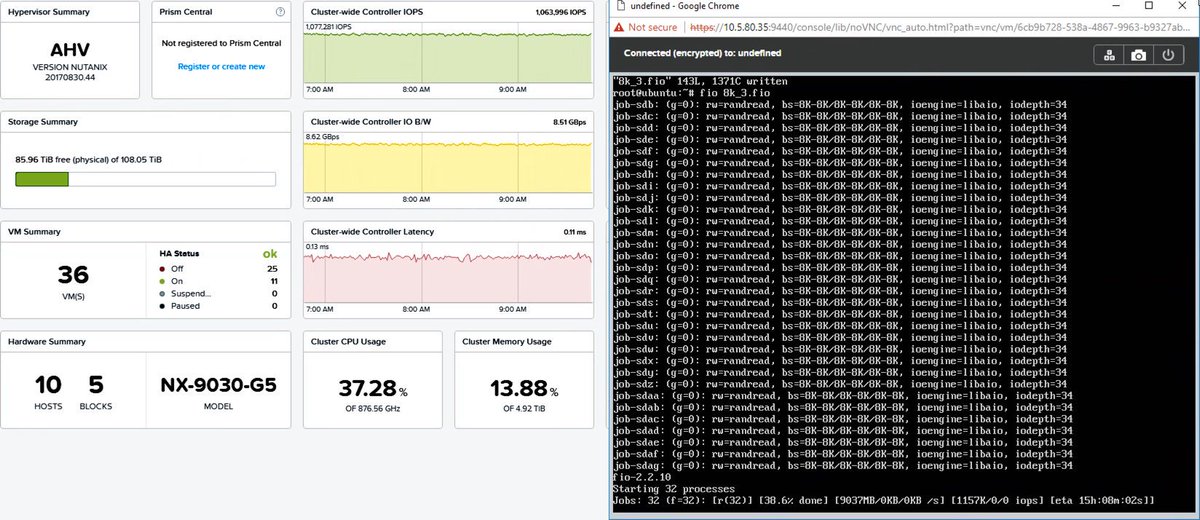
Task: Click the Not secure warning triangle icon
Action: click(619, 28)
